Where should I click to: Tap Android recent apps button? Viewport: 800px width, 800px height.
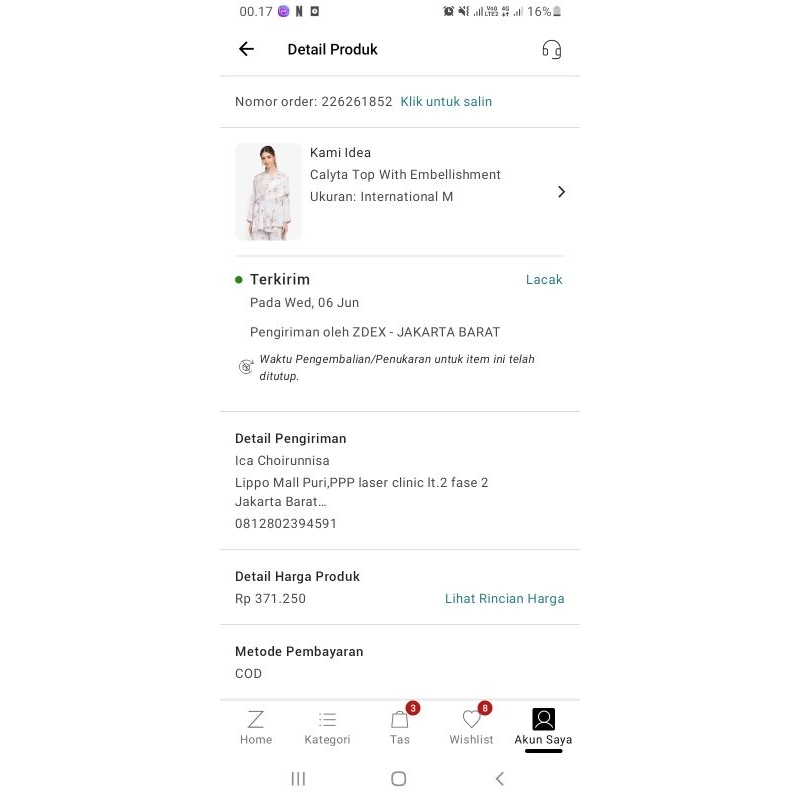[x=298, y=779]
